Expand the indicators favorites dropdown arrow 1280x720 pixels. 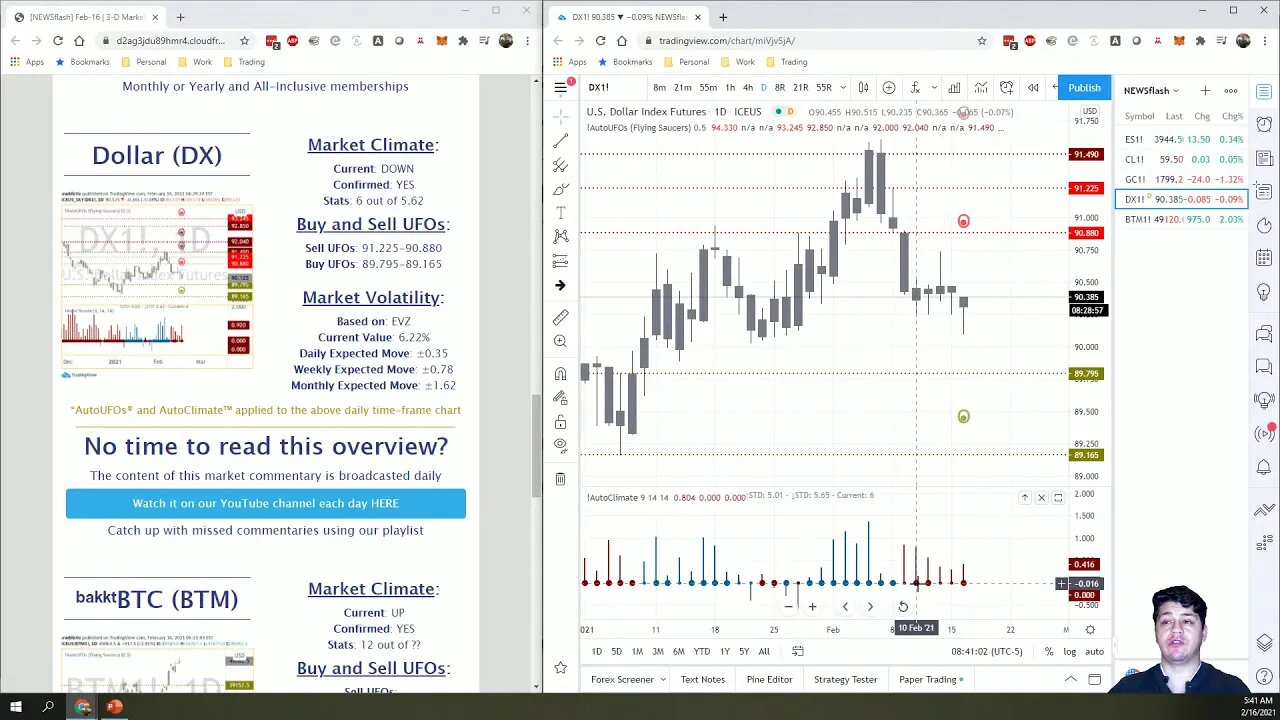click(x=934, y=87)
